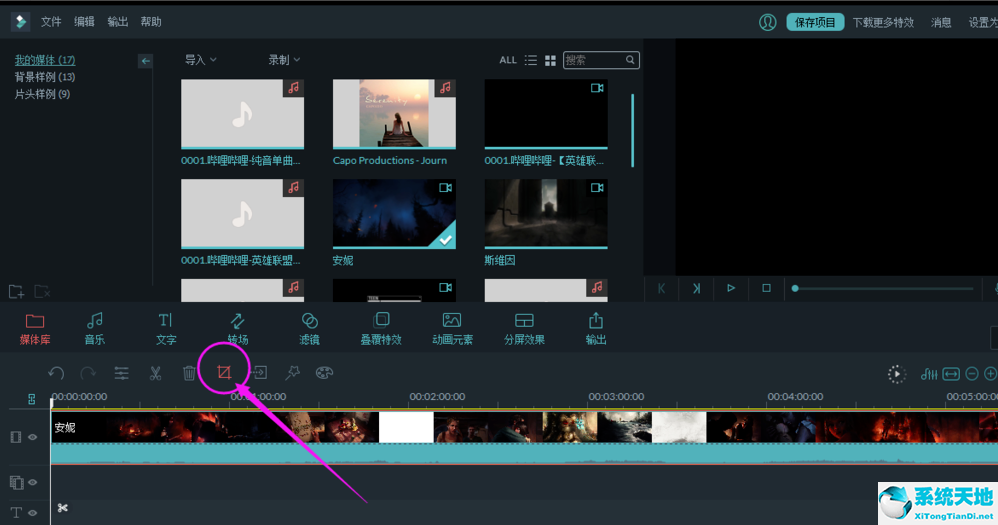Expand the 导入 import dropdown

pos(200,60)
